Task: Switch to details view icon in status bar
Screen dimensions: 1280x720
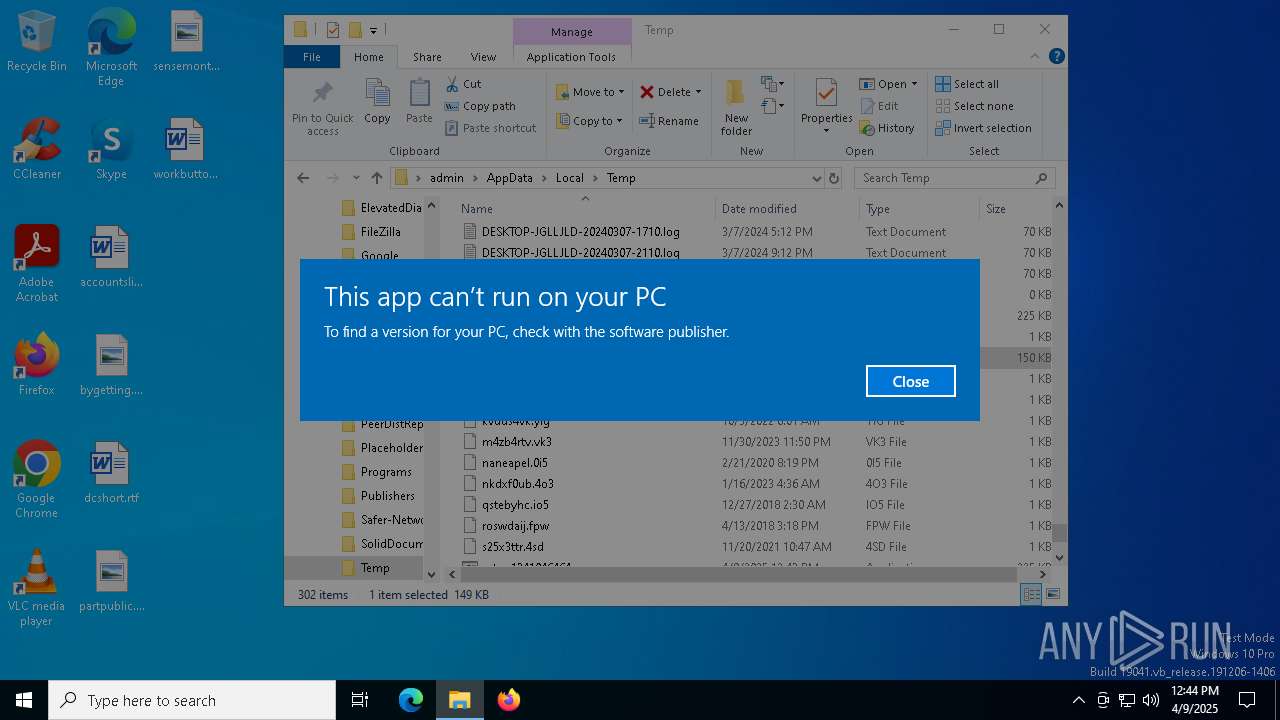Action: point(1031,594)
